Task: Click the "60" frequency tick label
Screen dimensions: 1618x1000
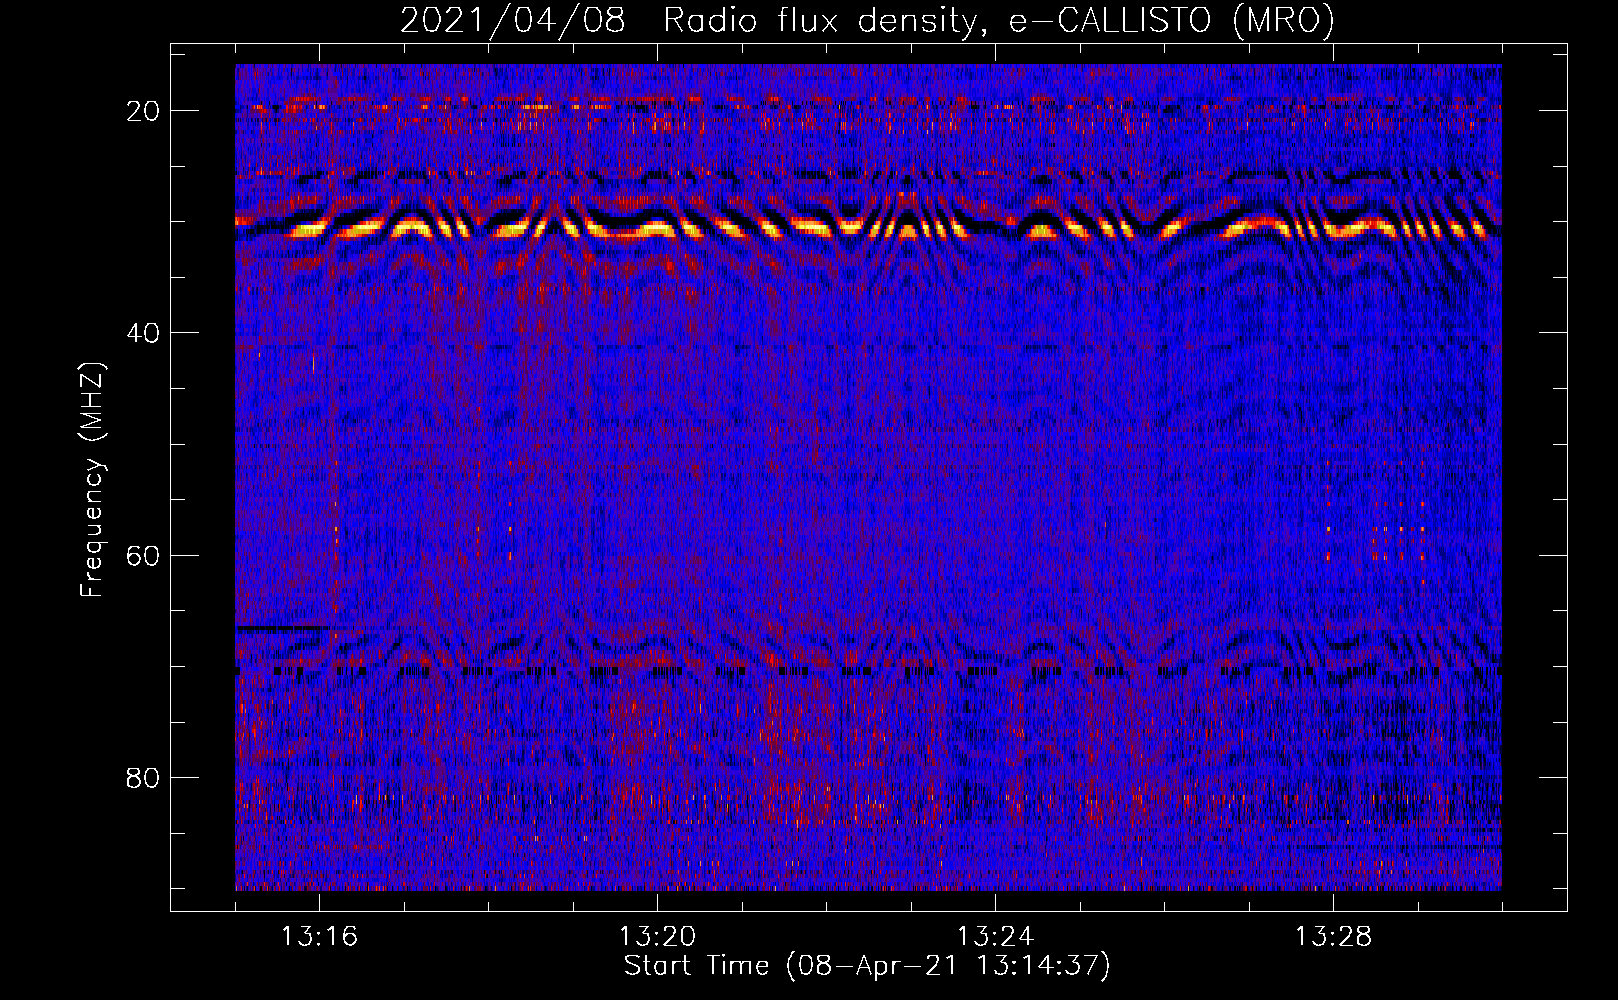Action: pos(143,555)
